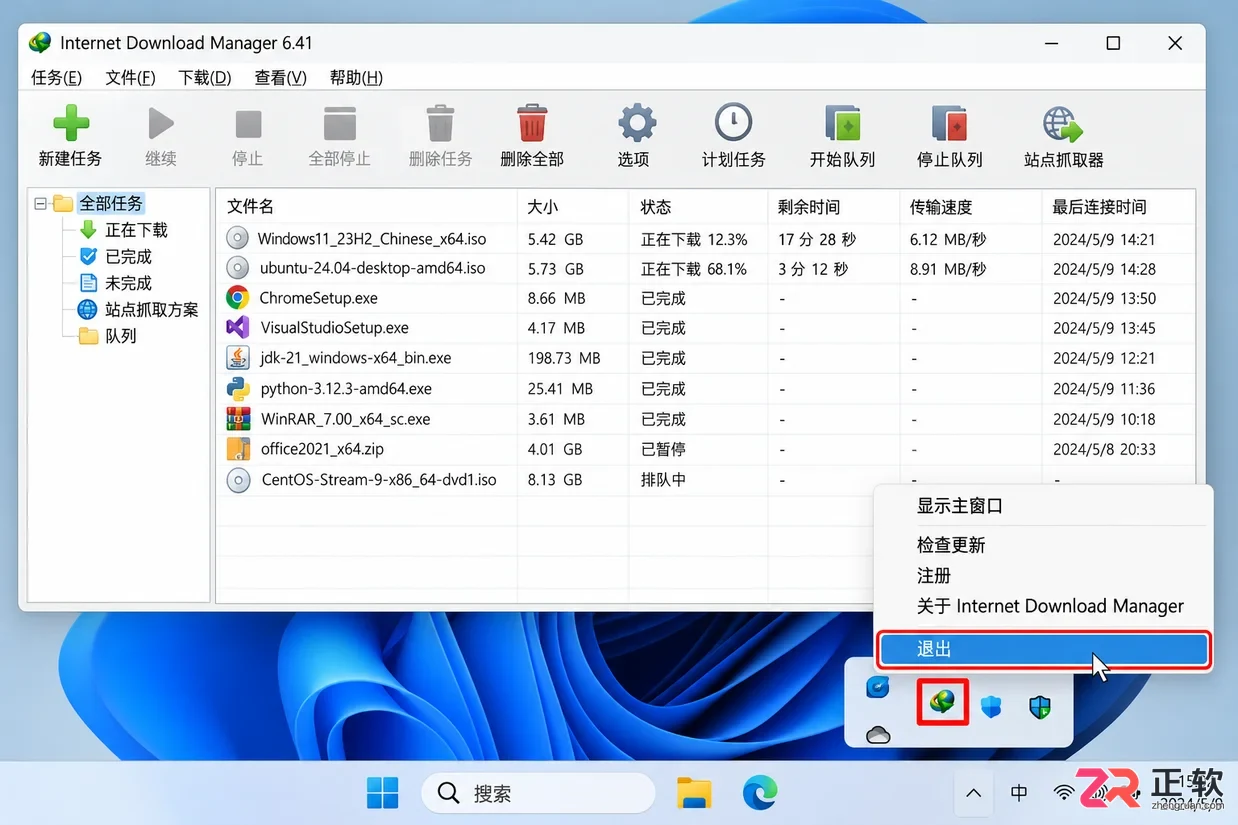1238x825 pixels.
Task: Click the Windows11 ISO disc icon
Action: click(237, 238)
